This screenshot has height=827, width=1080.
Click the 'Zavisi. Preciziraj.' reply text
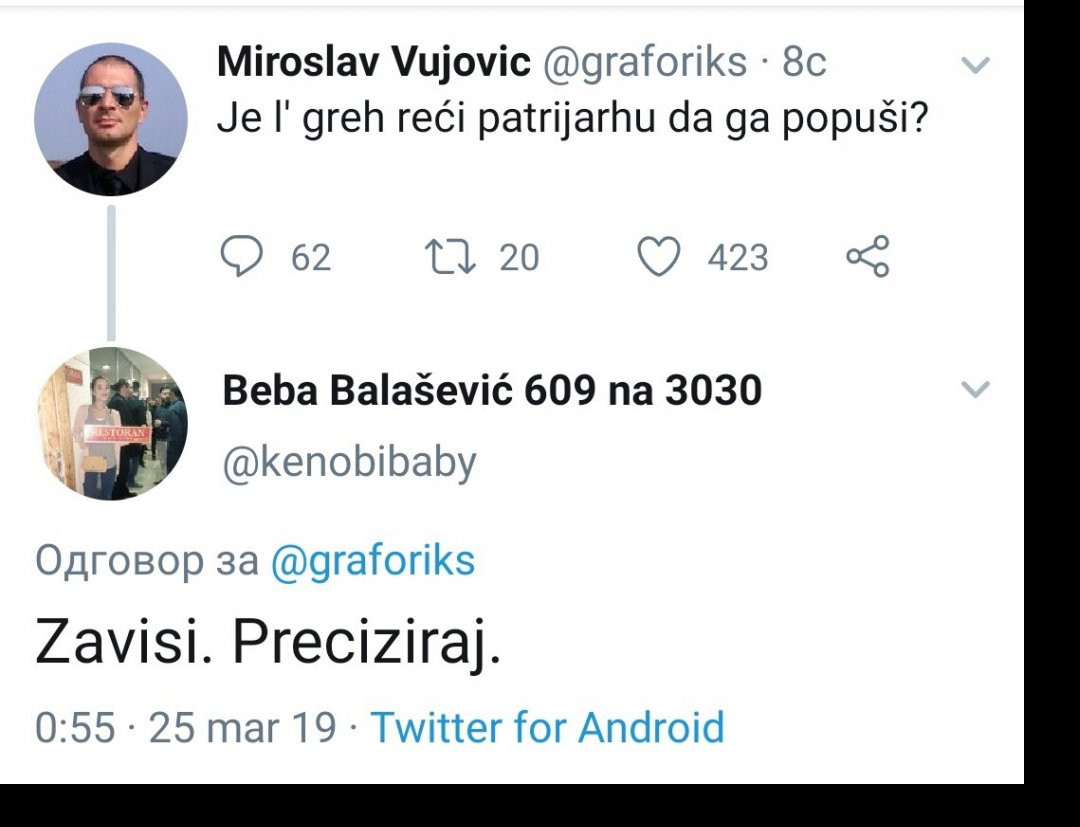[267, 645]
